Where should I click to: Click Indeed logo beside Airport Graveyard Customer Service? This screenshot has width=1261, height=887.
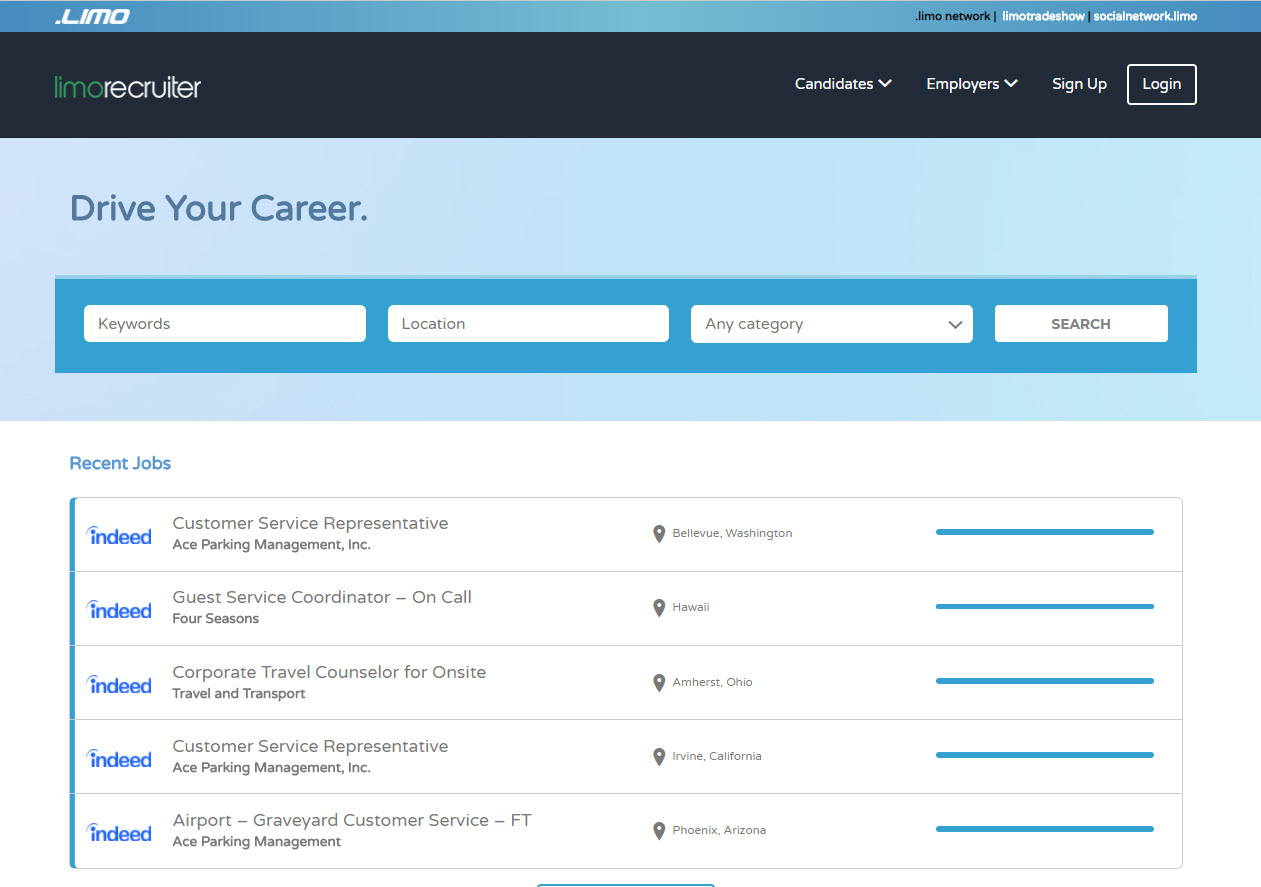point(119,832)
